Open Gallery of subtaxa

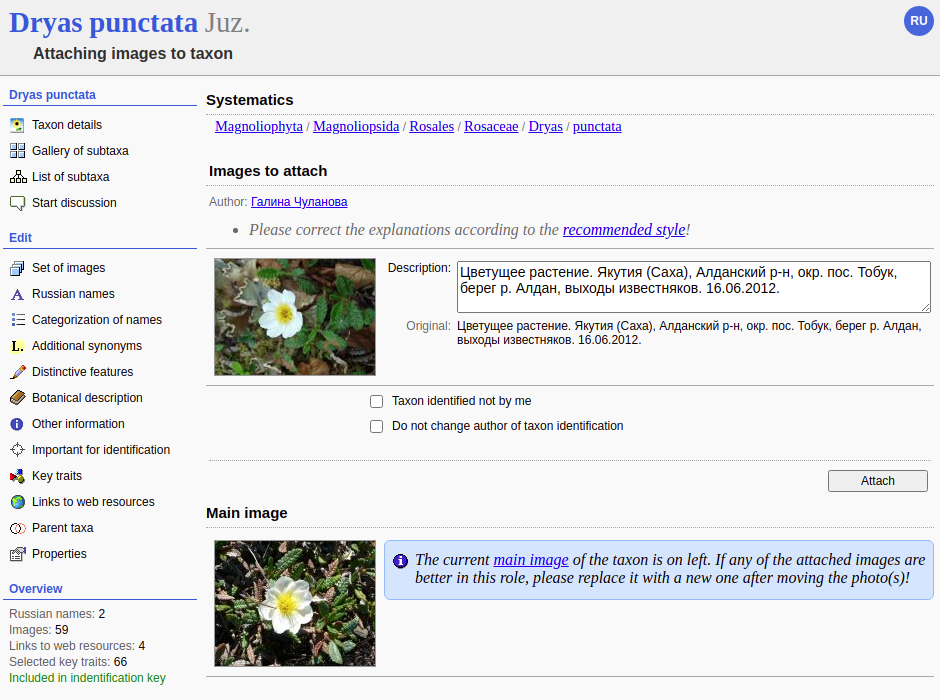[80, 150]
